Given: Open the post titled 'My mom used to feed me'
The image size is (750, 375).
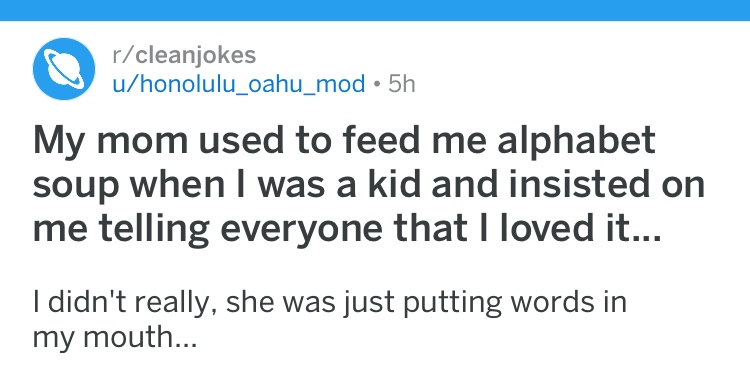Looking at the screenshot, I should tap(368, 185).
